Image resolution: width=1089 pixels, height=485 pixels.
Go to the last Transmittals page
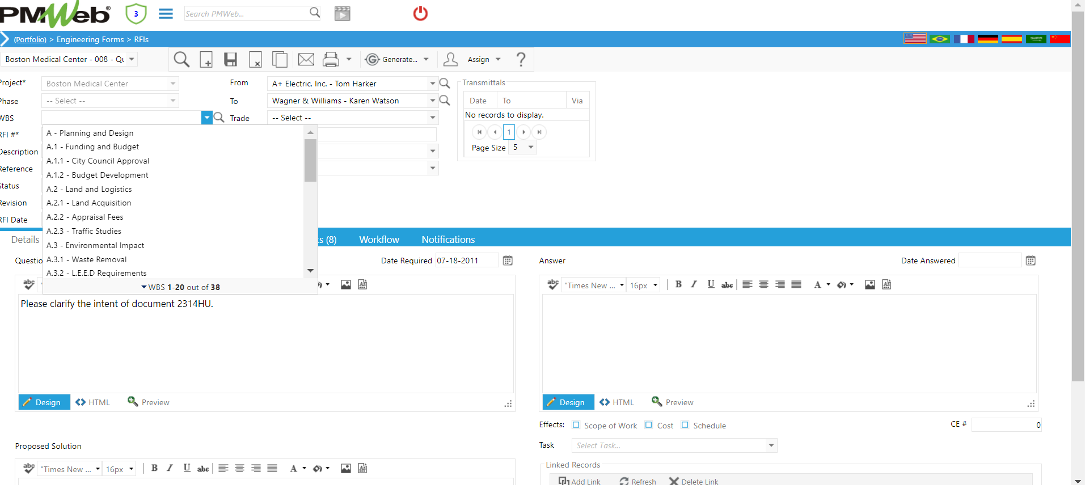point(540,132)
